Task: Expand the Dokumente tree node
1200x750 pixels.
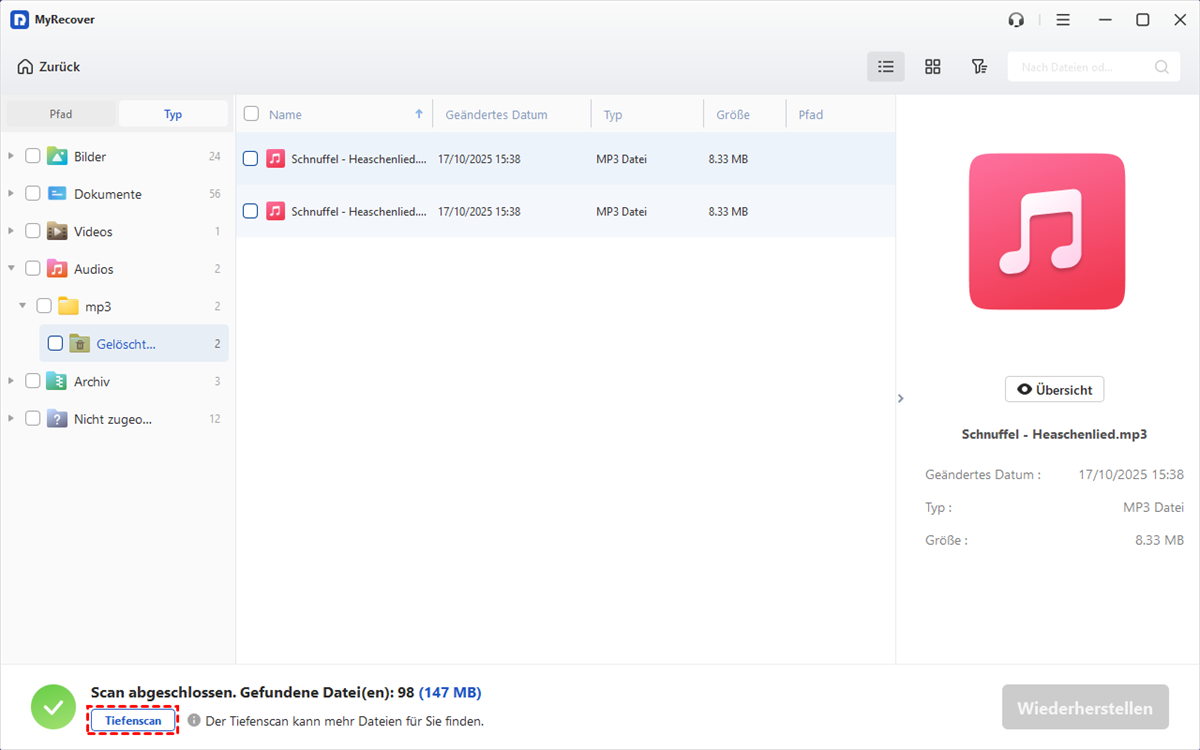Action: pyautogui.click(x=11, y=194)
